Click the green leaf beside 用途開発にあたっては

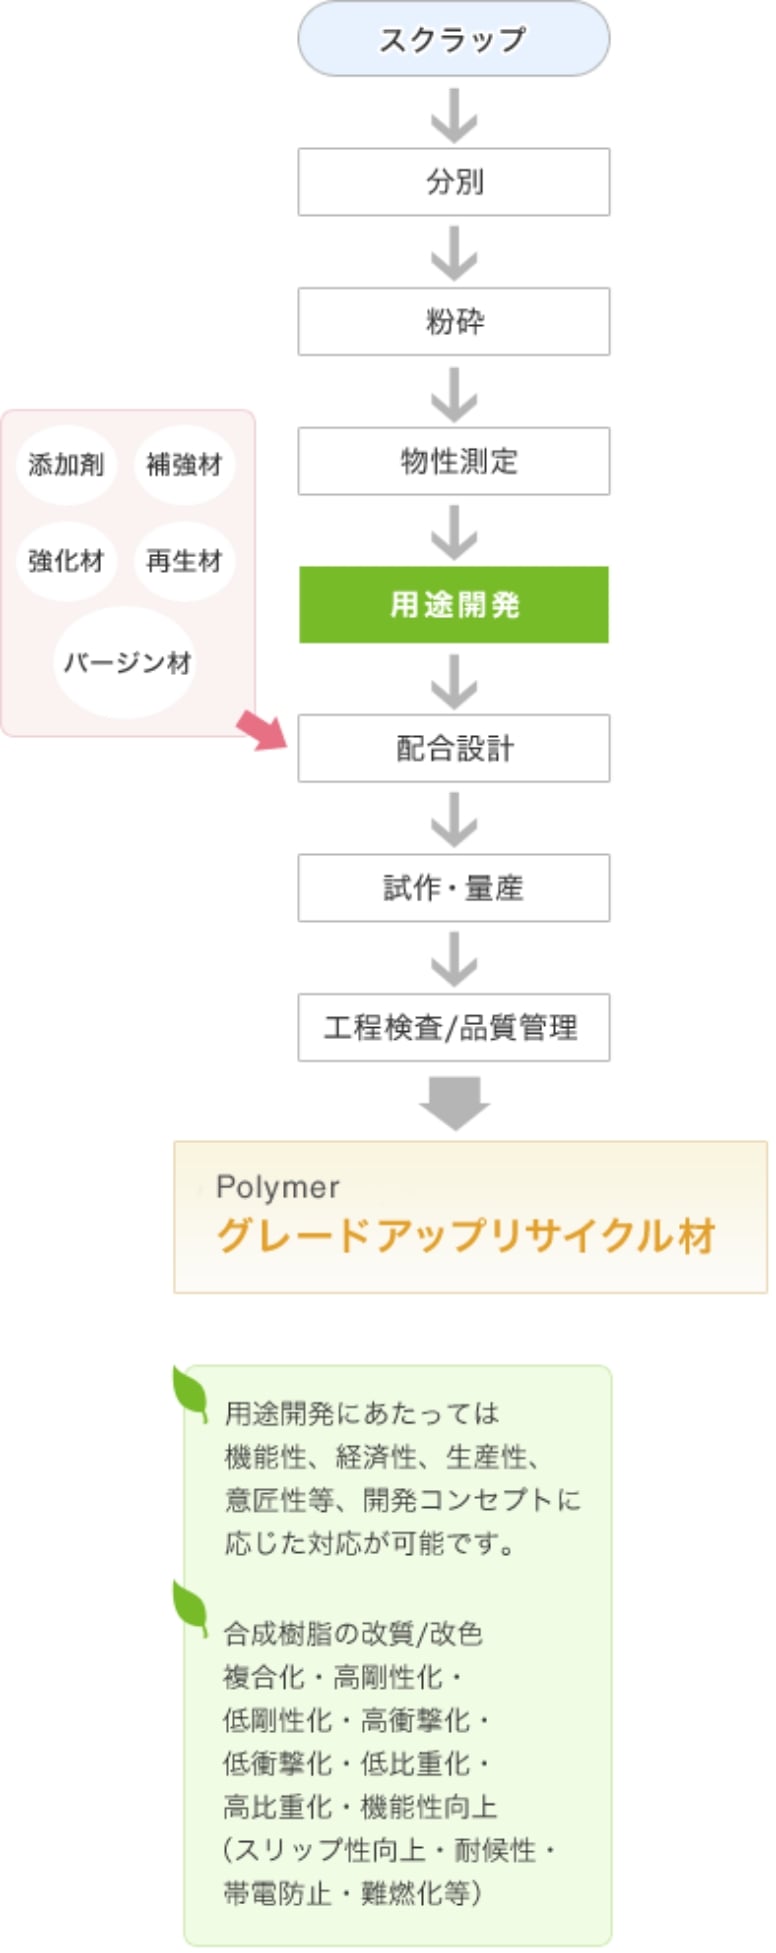point(190,1392)
